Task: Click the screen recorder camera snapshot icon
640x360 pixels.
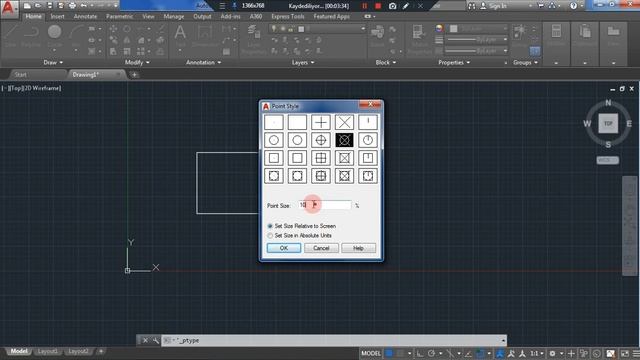Action: 392,6
